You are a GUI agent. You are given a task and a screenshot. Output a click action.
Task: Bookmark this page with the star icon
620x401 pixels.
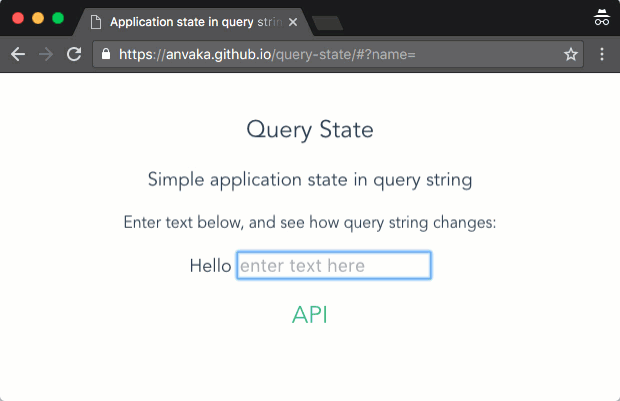click(571, 55)
